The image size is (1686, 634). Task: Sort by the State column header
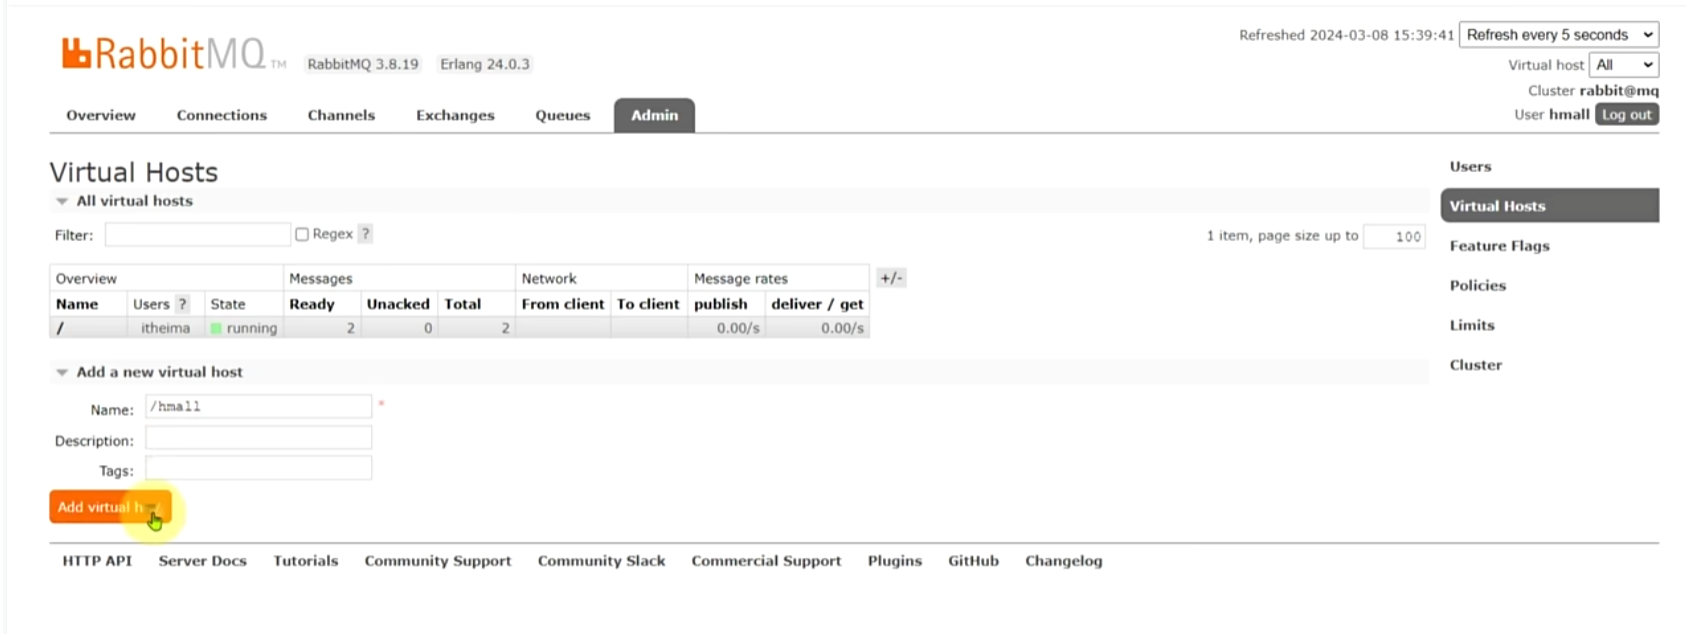point(227,304)
